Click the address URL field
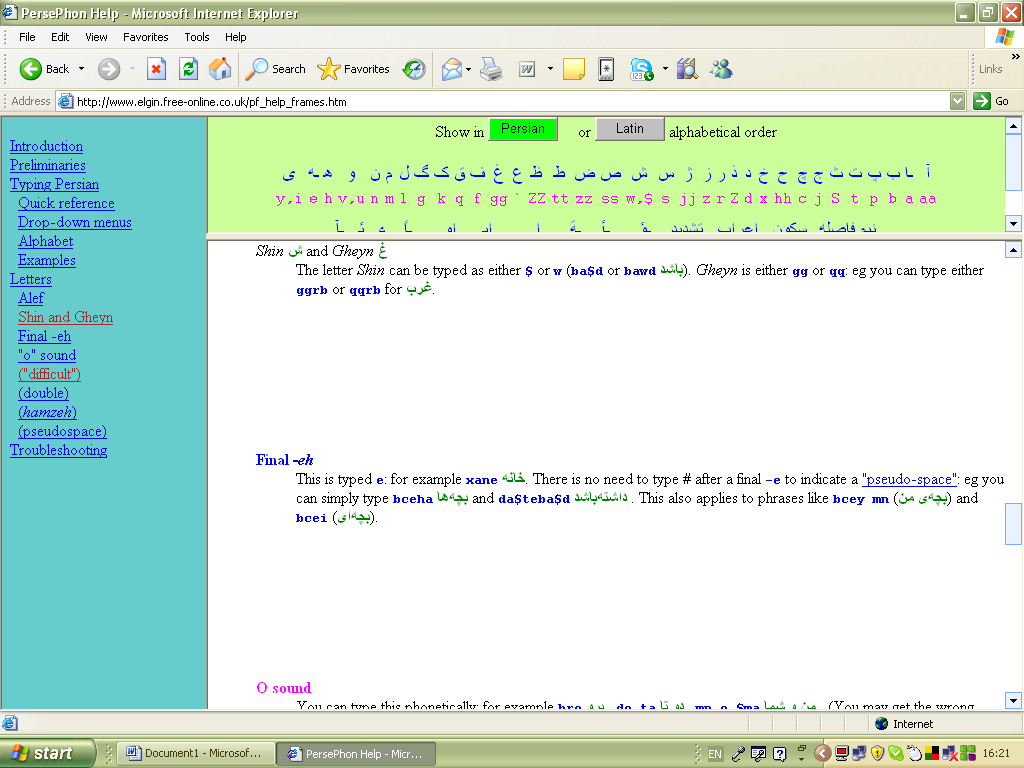1024x768 pixels. pyautogui.click(x=503, y=102)
